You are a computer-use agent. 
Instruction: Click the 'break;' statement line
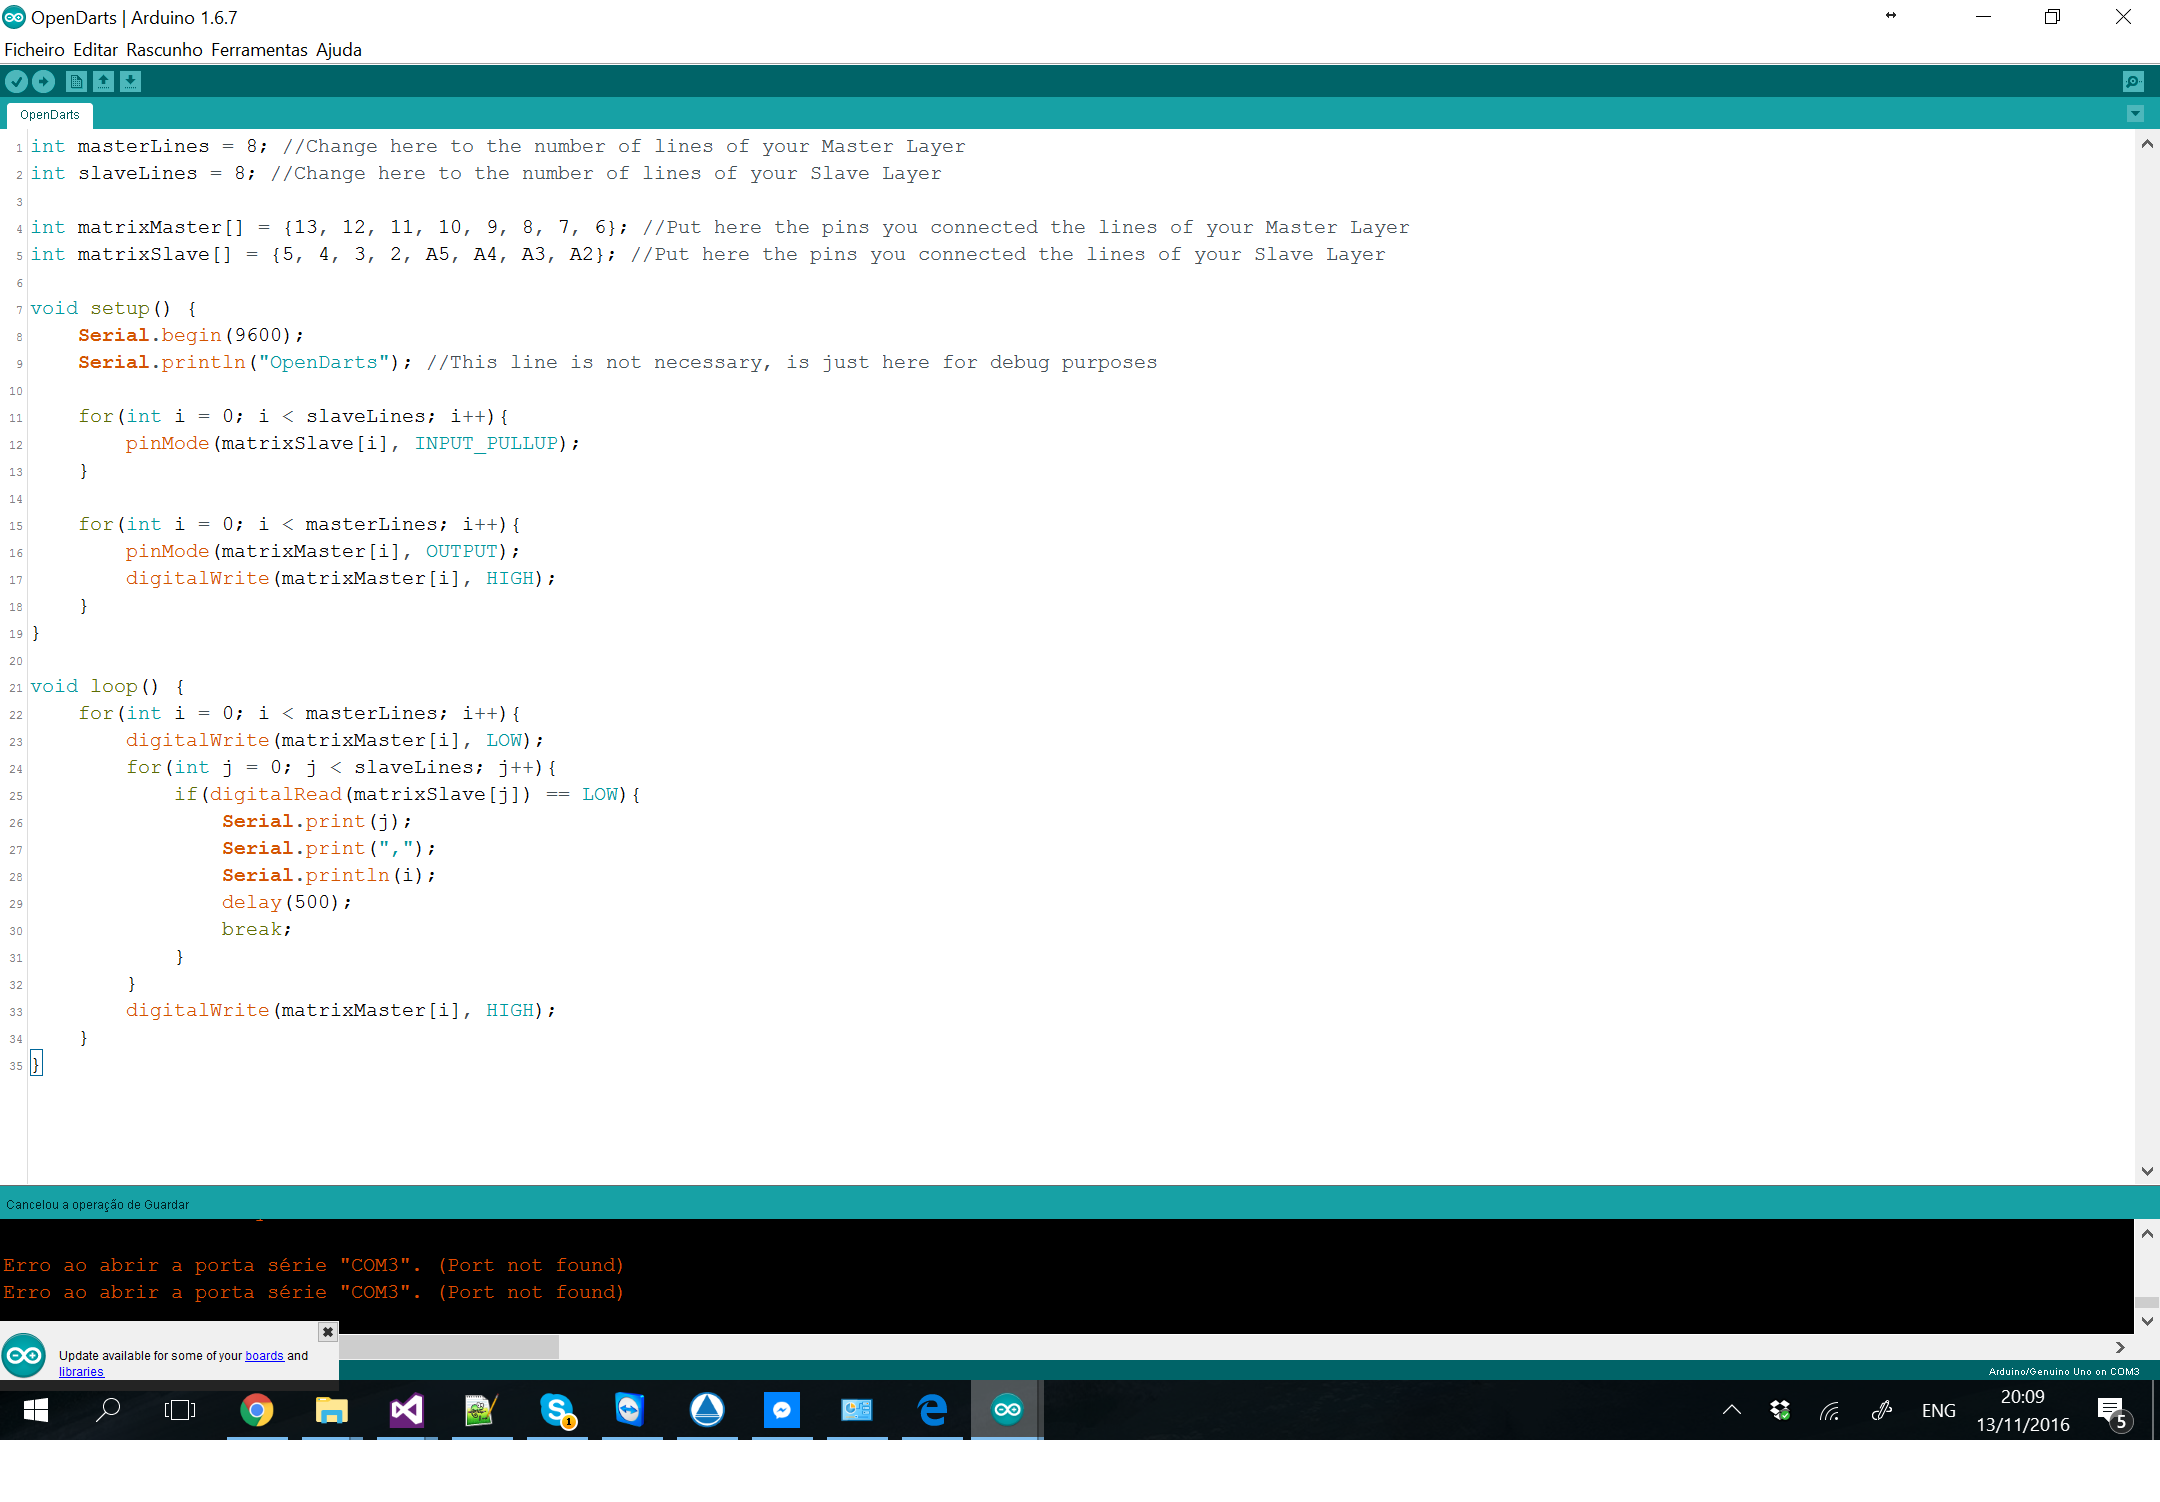[257, 929]
